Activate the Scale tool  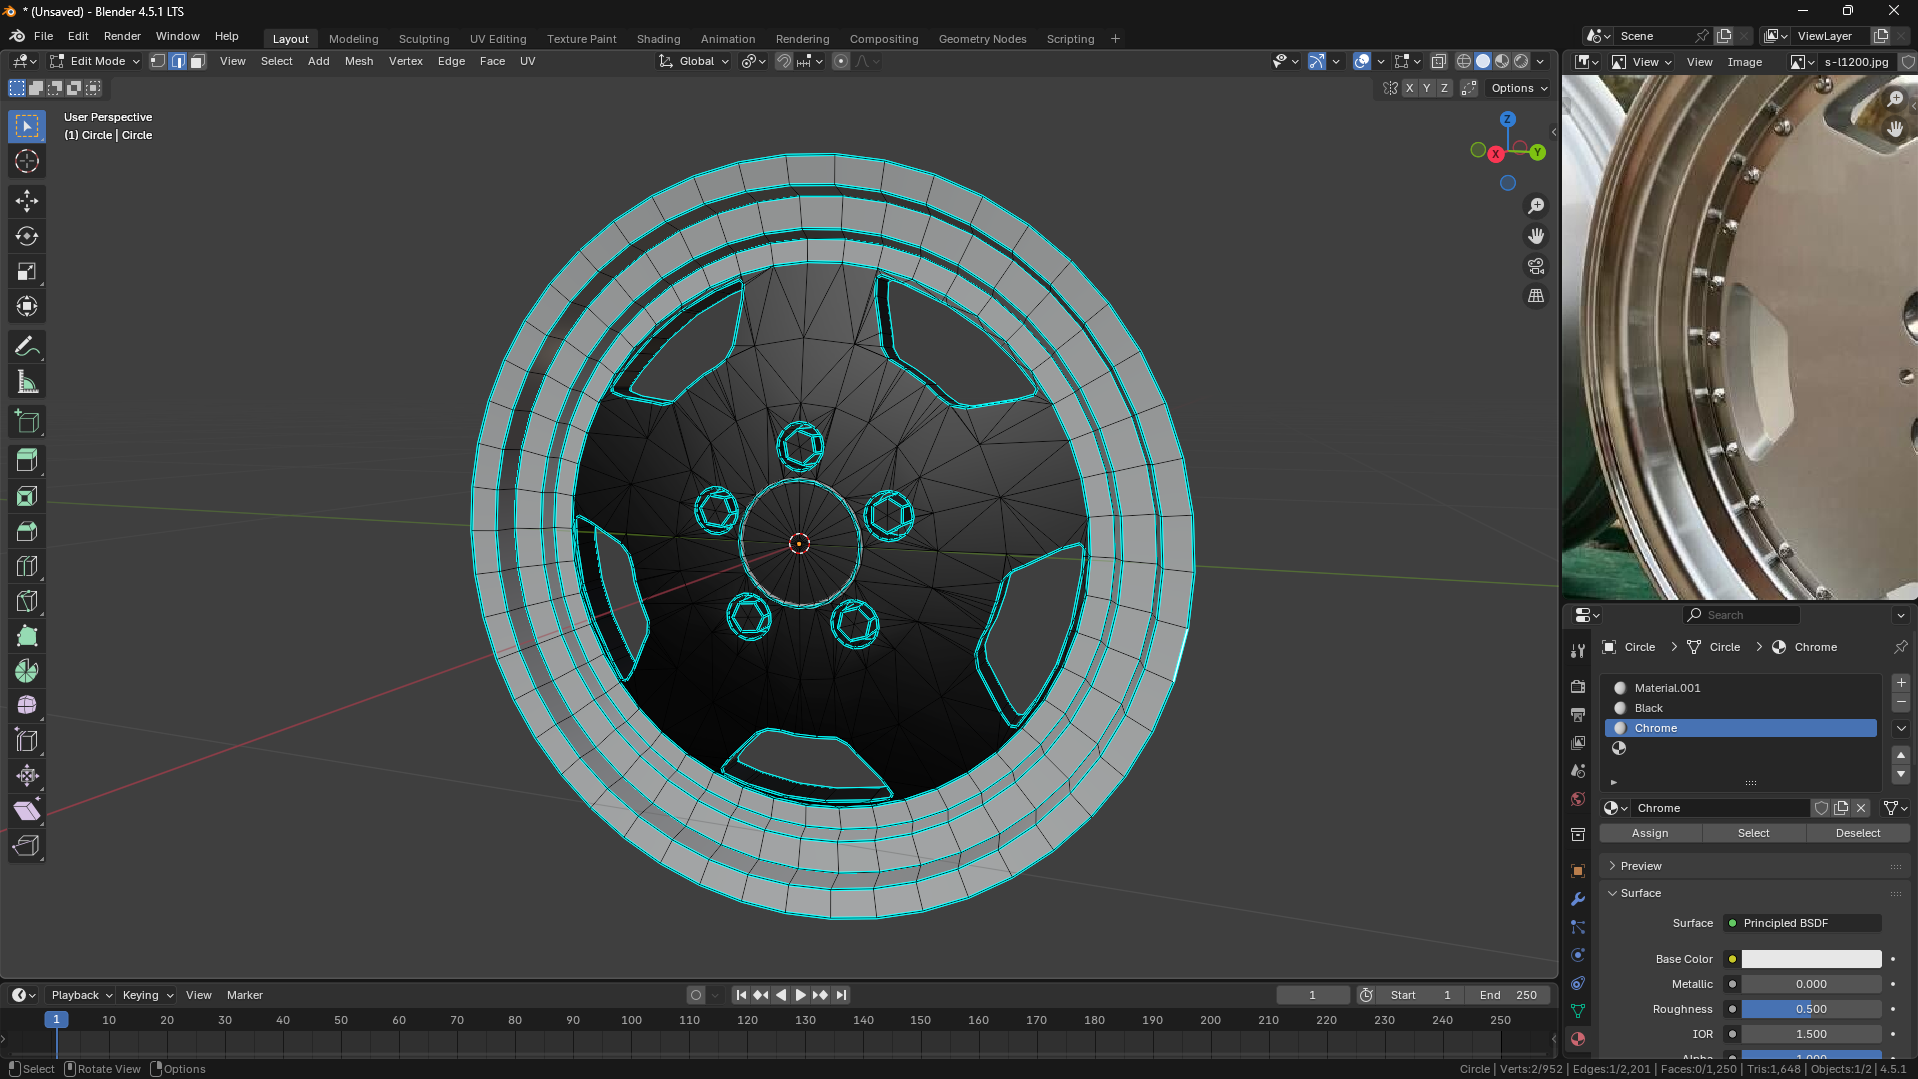point(27,271)
